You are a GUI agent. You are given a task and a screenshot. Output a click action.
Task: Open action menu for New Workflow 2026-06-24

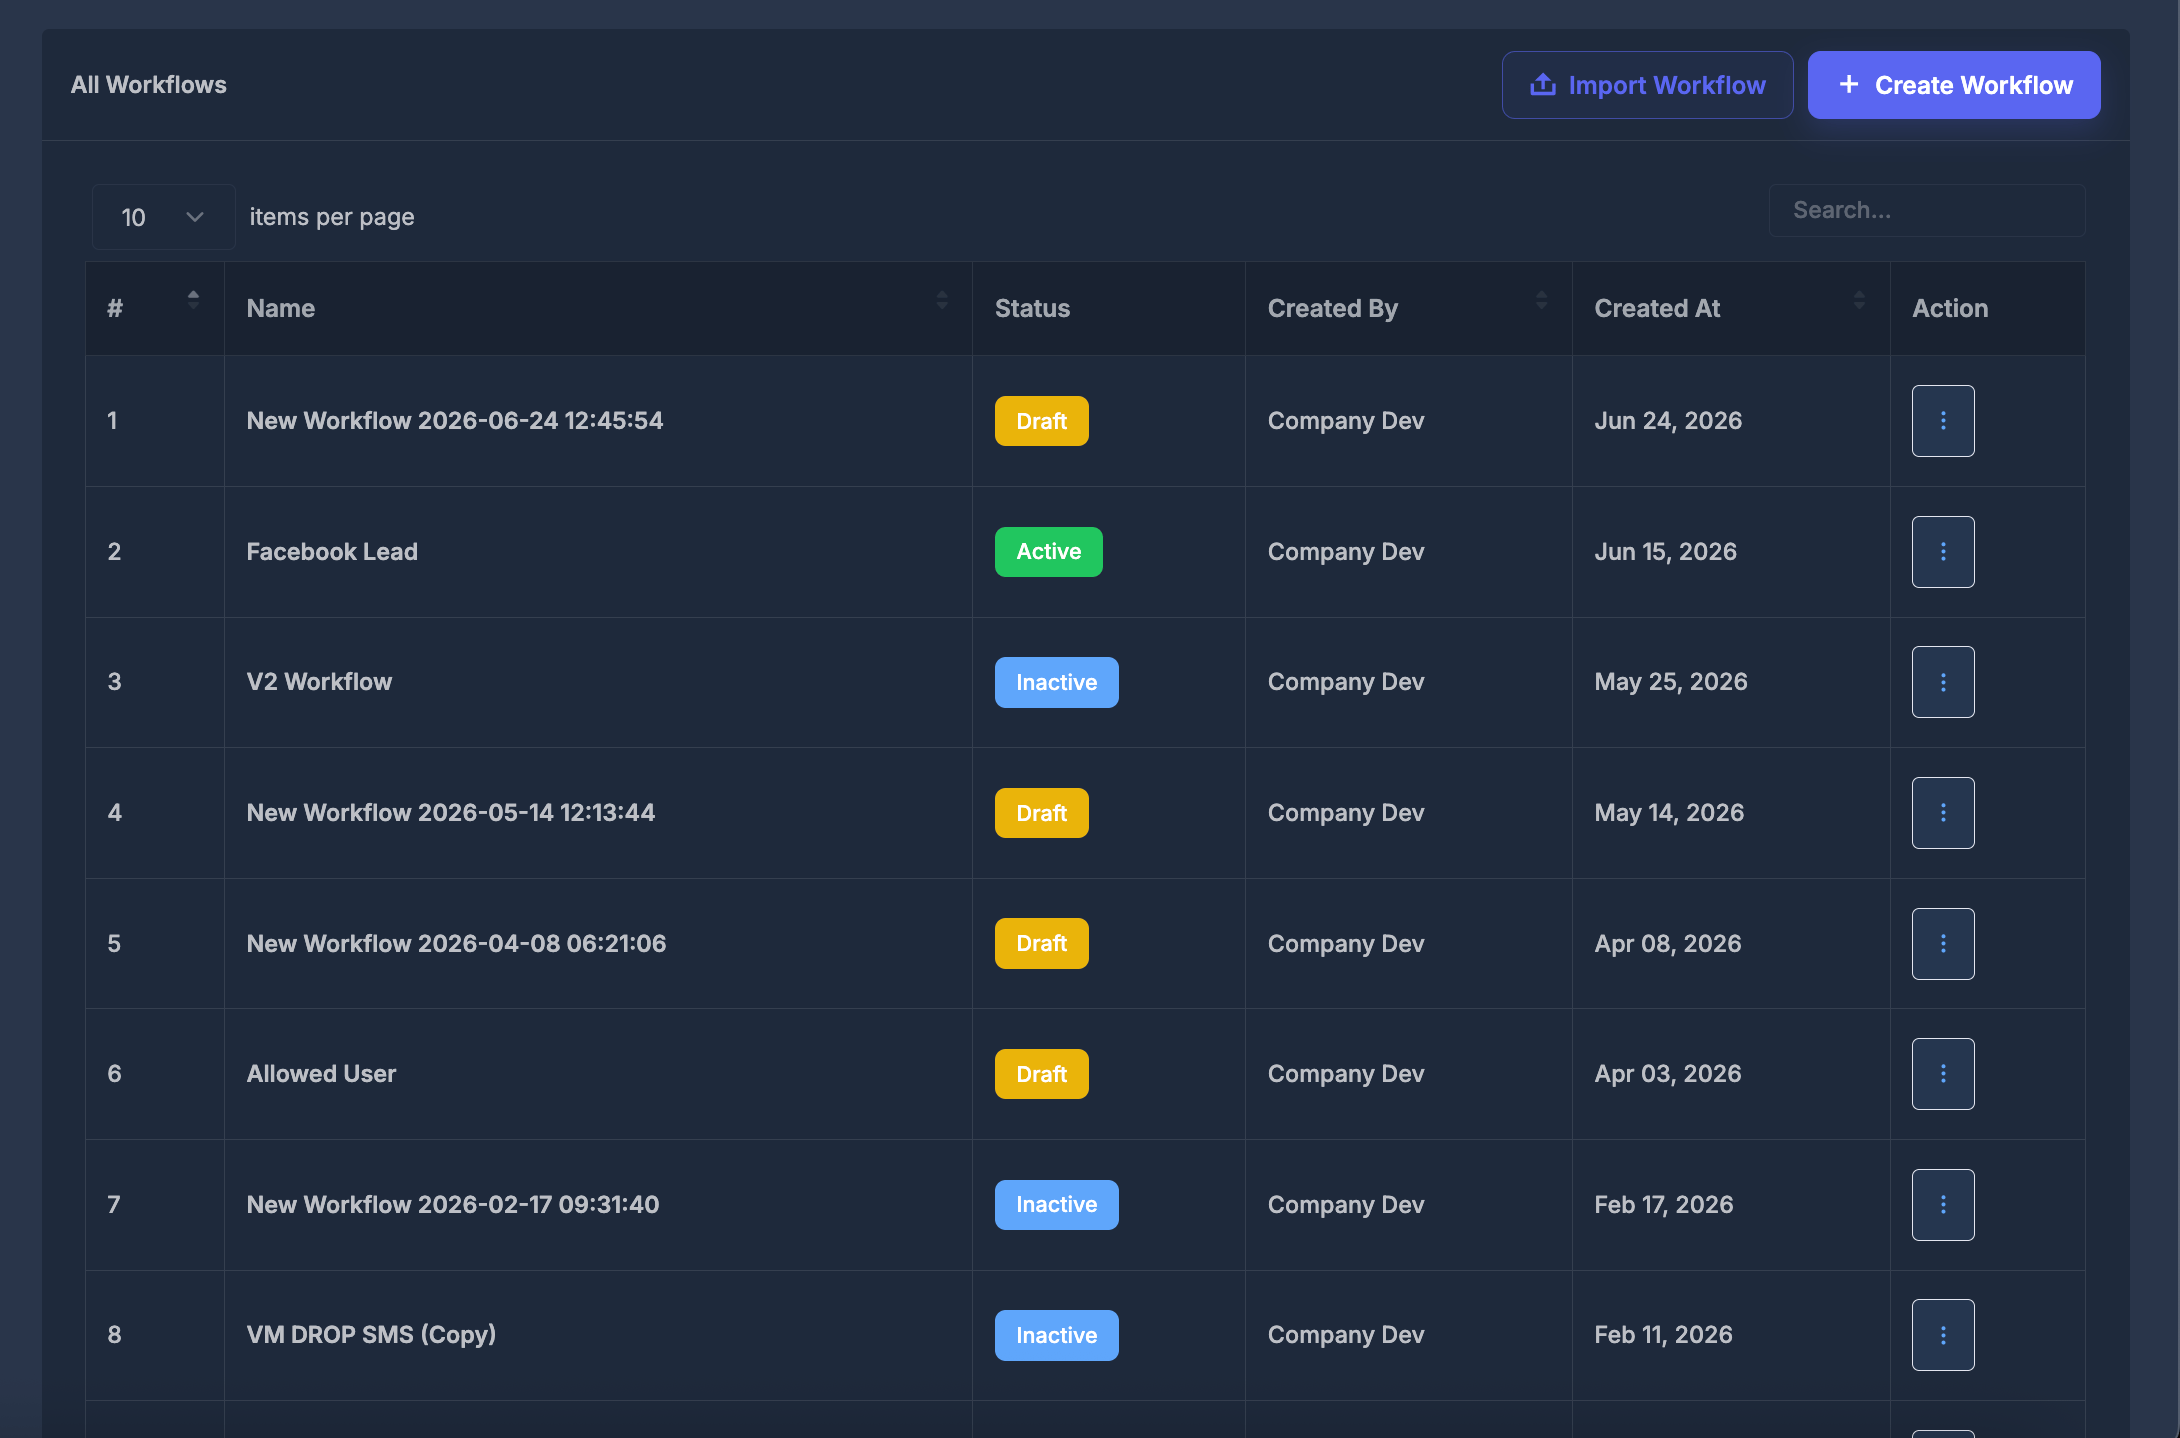coord(1943,421)
